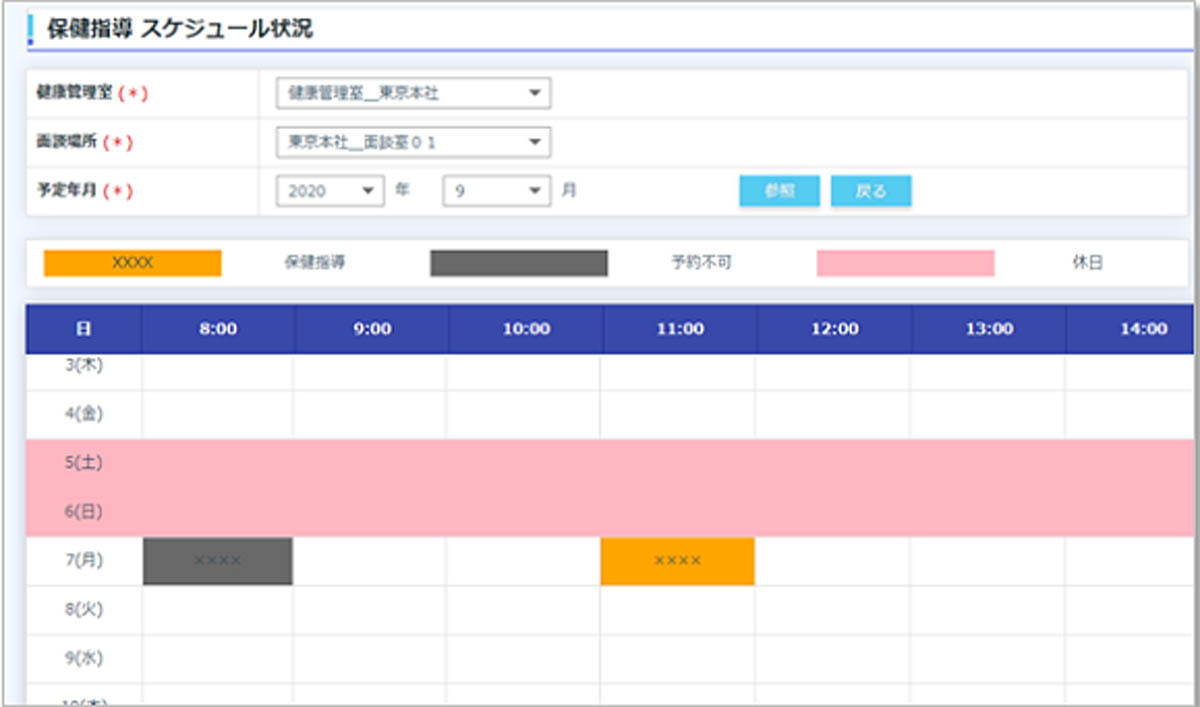Click the 7(月) date row label
Image resolution: width=1200 pixels, height=707 pixels.
click(x=84, y=561)
